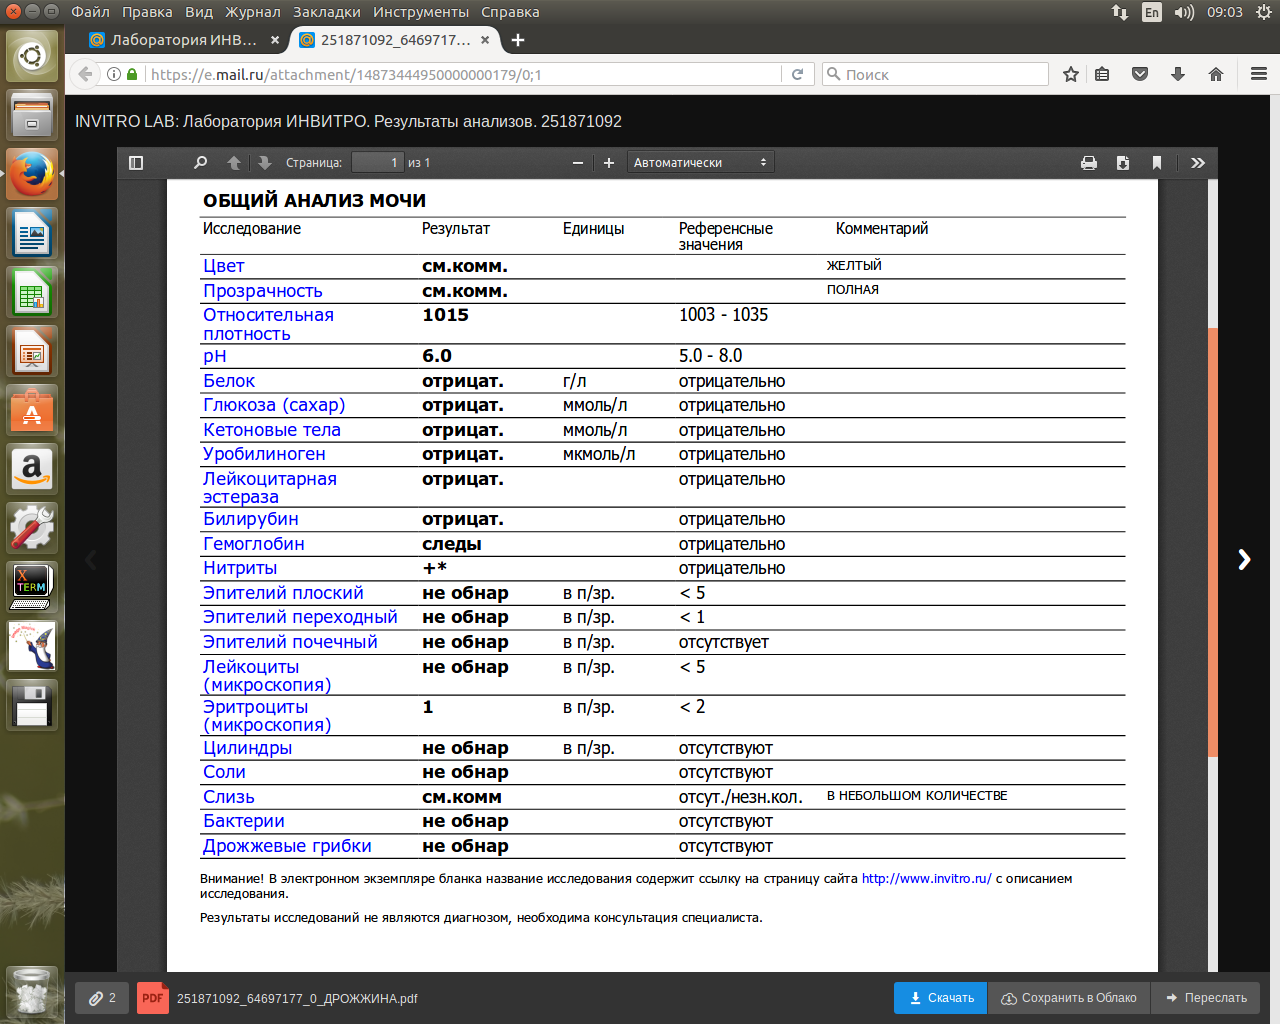Zoom out with the minus button
Image resolution: width=1280 pixels, height=1024 pixels.
click(578, 163)
